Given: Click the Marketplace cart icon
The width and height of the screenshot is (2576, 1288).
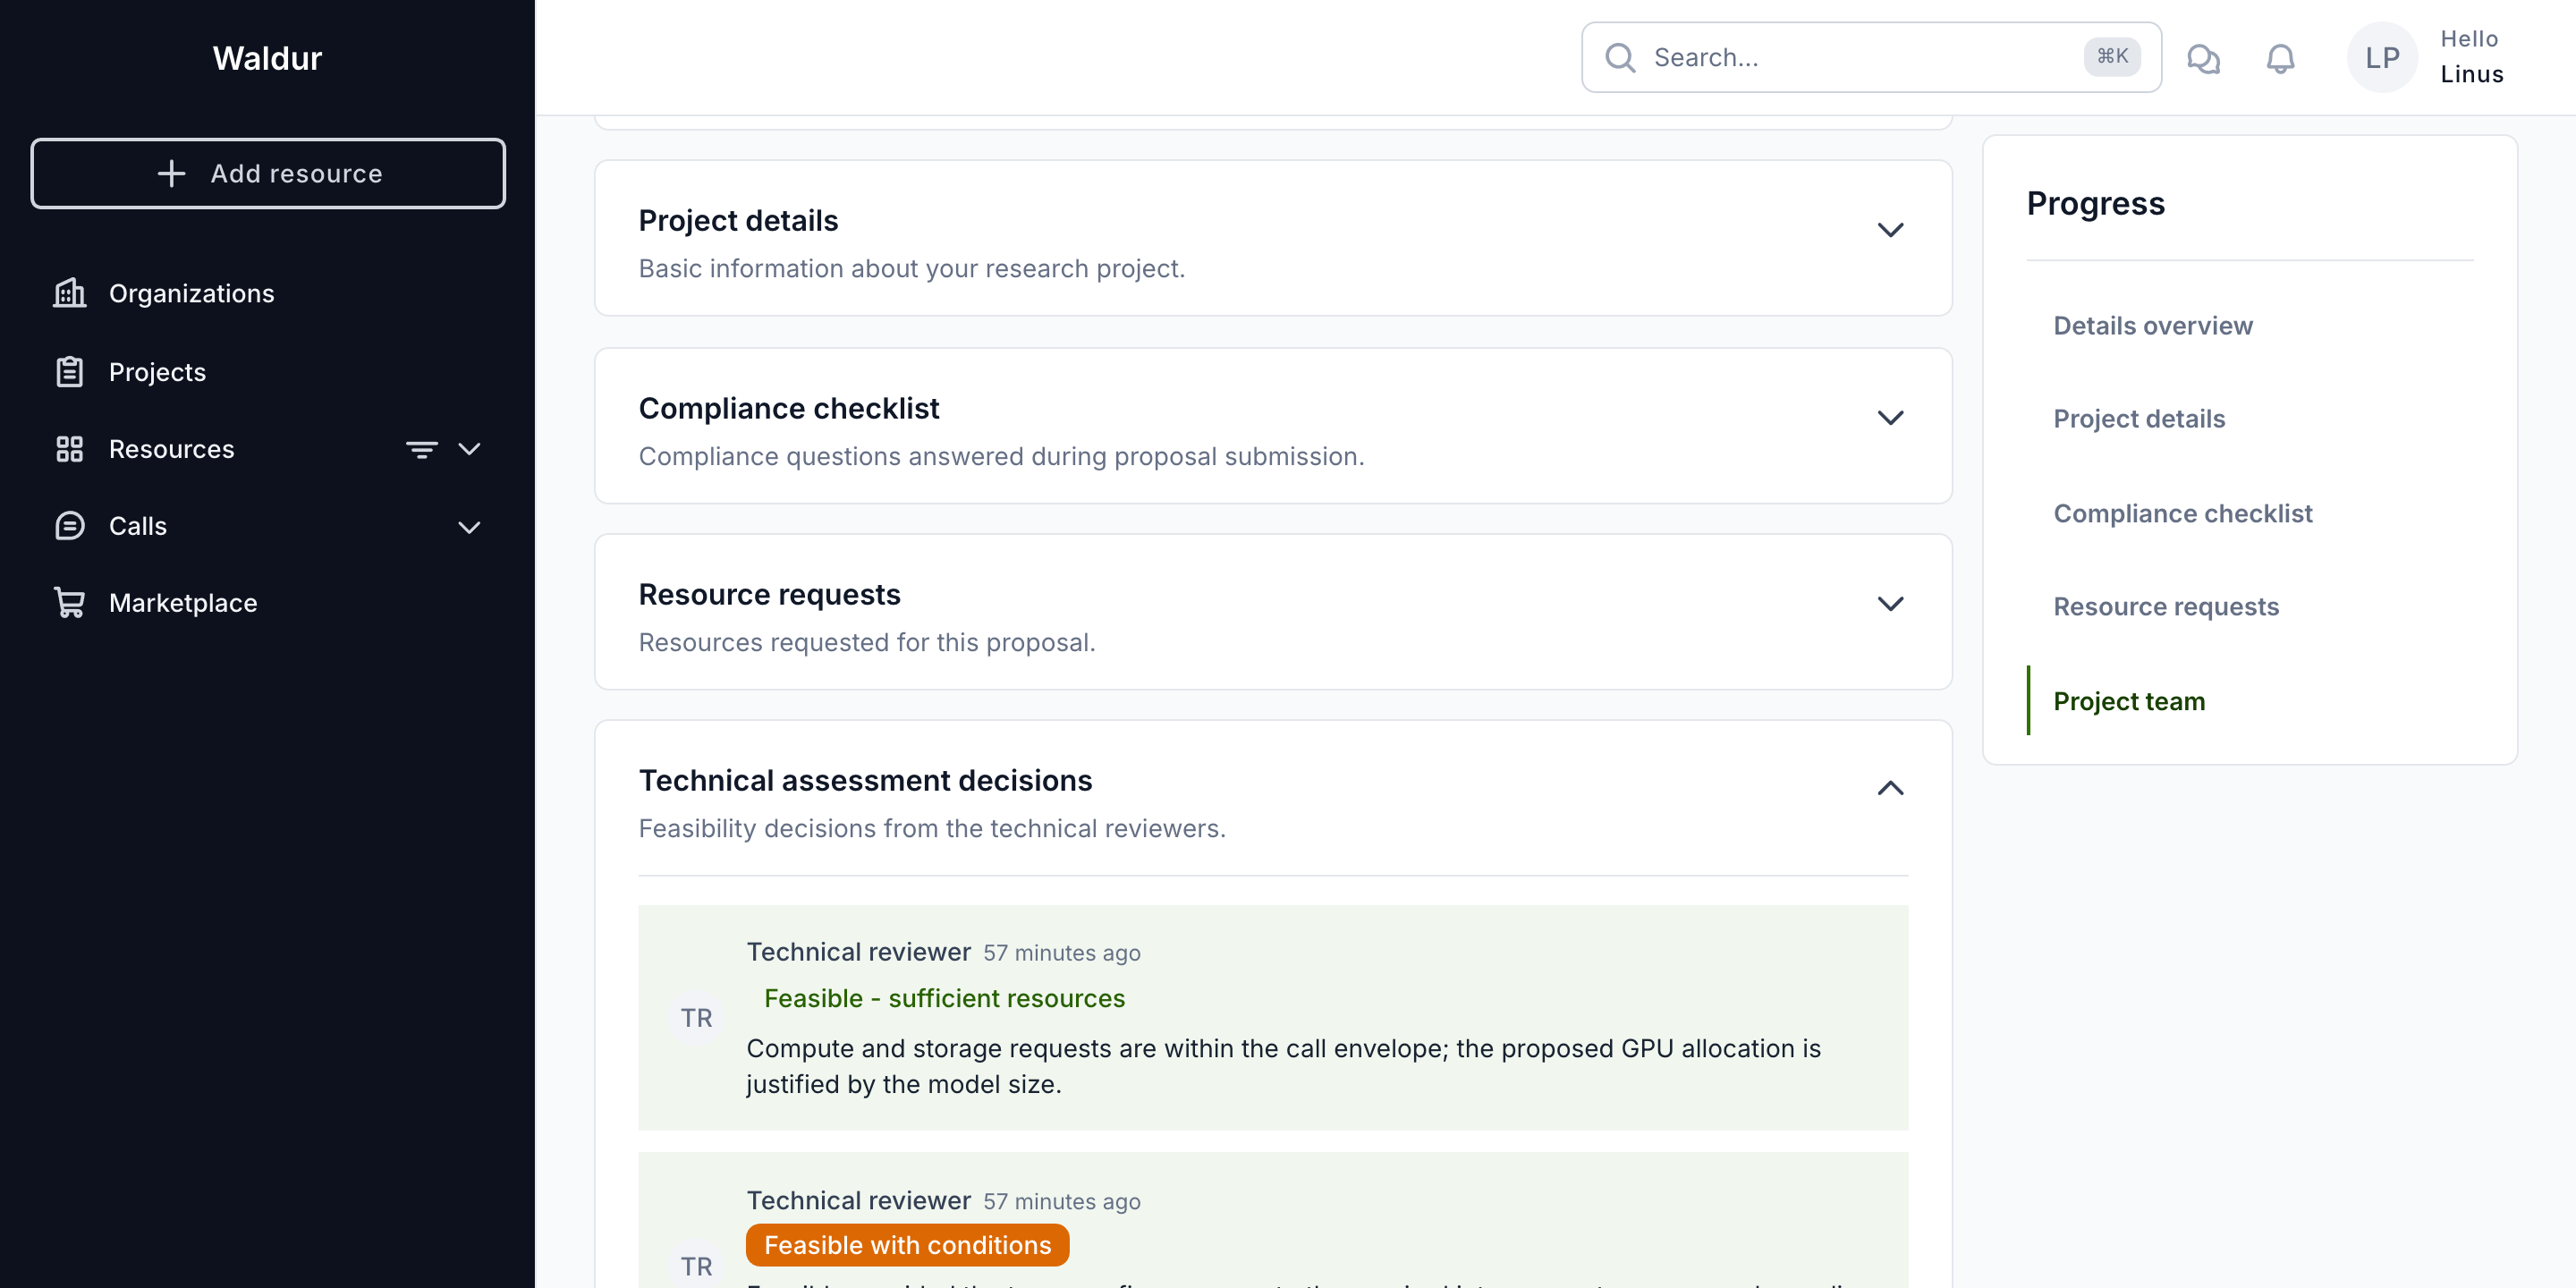Looking at the screenshot, I should tap(69, 603).
